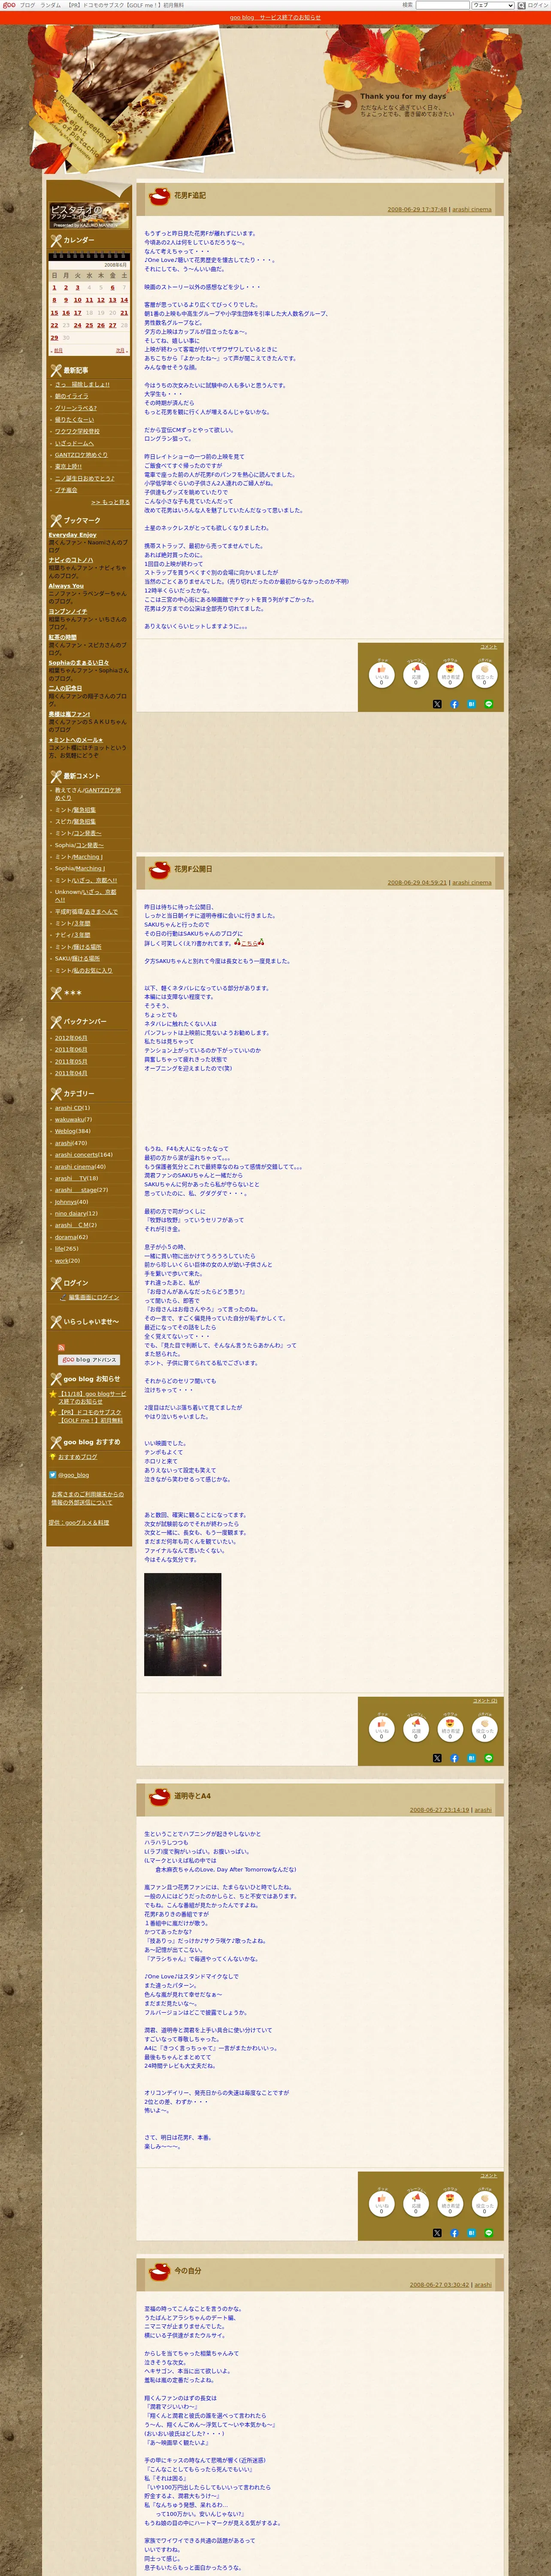Viewport: 551px width, 2576px height.
Task: Open recent article グリーンラベる?
Action: [x=76, y=408]
